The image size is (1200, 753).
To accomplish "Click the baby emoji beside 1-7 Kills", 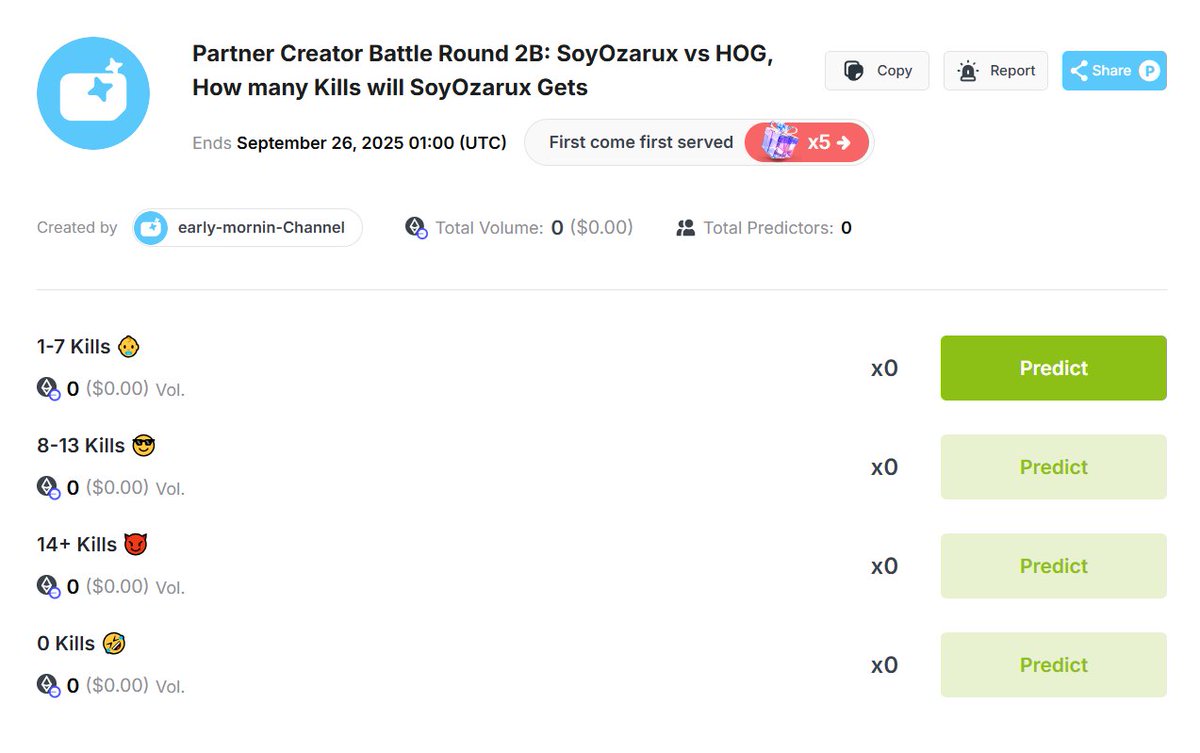I will pyautogui.click(x=128, y=347).
